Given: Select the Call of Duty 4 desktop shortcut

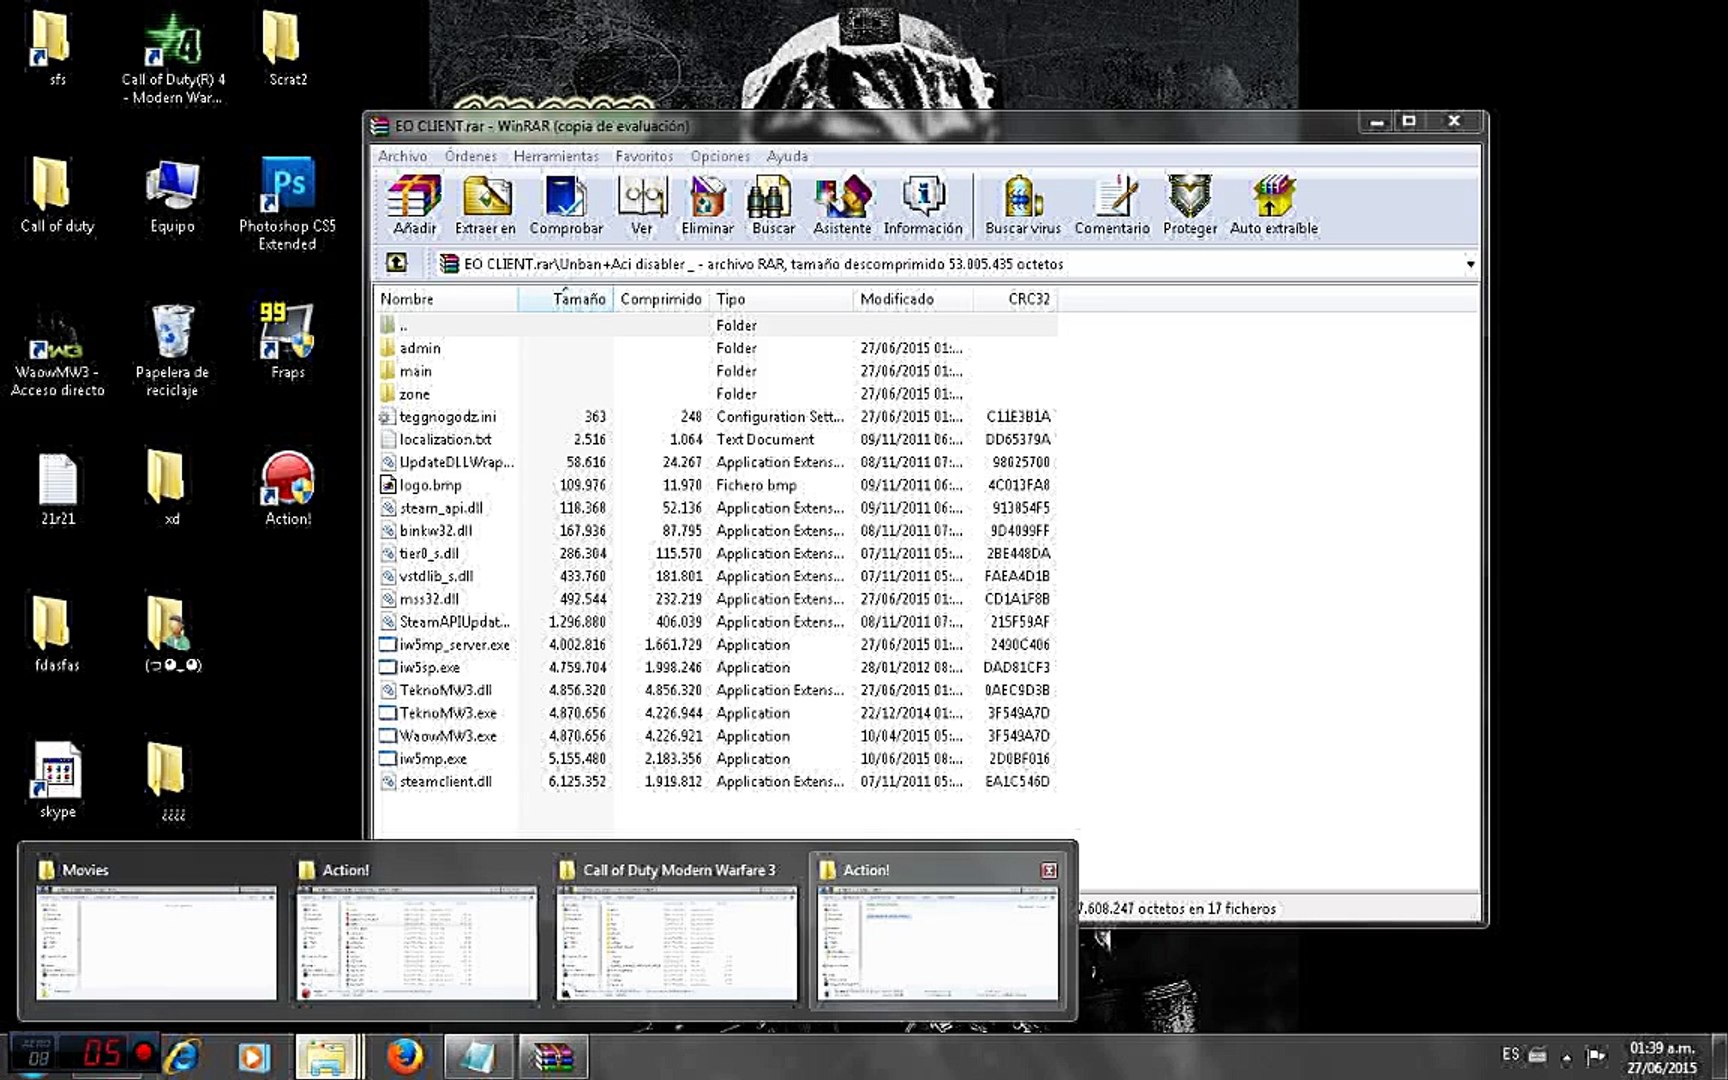Looking at the screenshot, I should 173,58.
